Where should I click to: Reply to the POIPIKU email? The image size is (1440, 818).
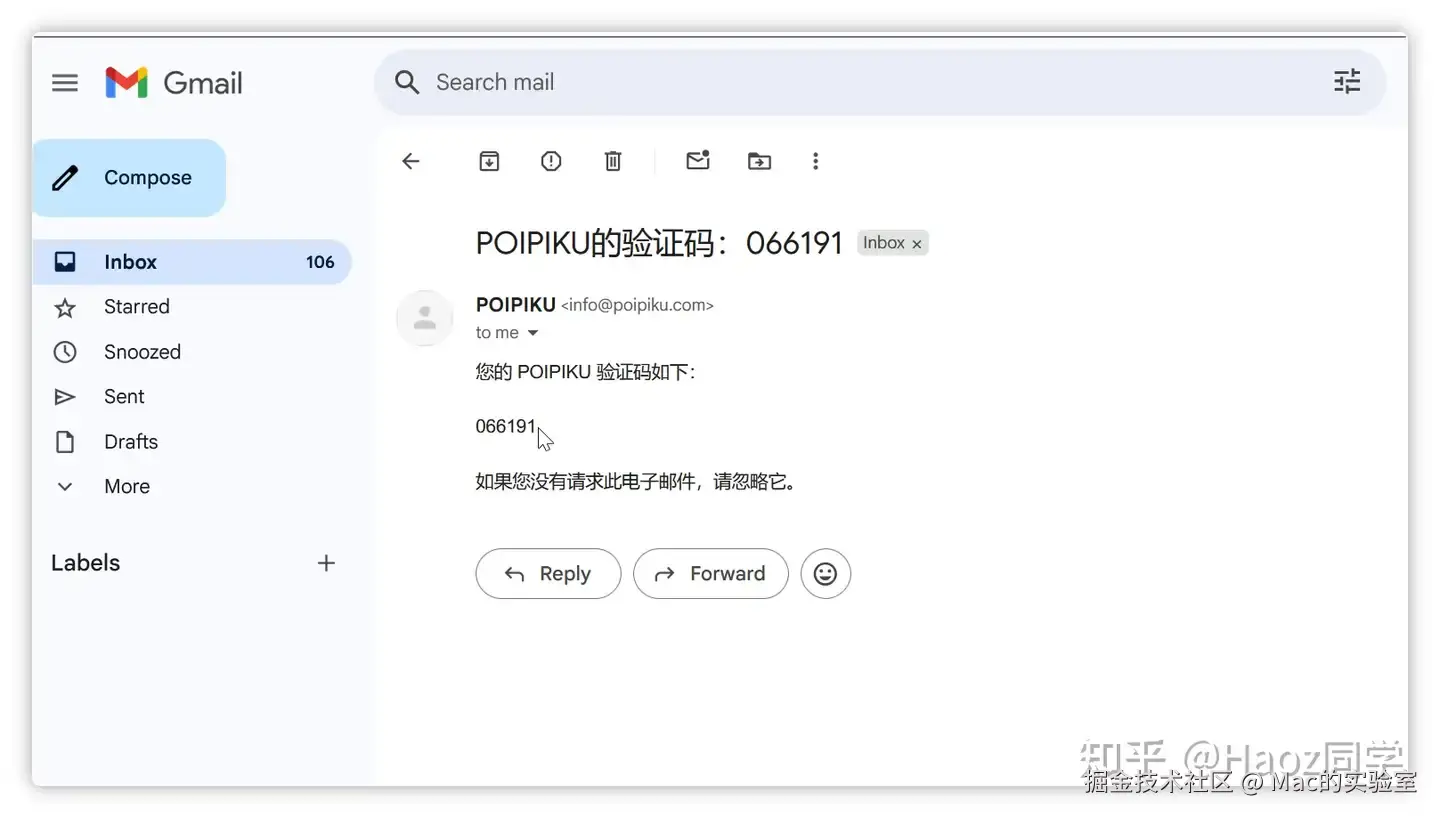(x=548, y=574)
